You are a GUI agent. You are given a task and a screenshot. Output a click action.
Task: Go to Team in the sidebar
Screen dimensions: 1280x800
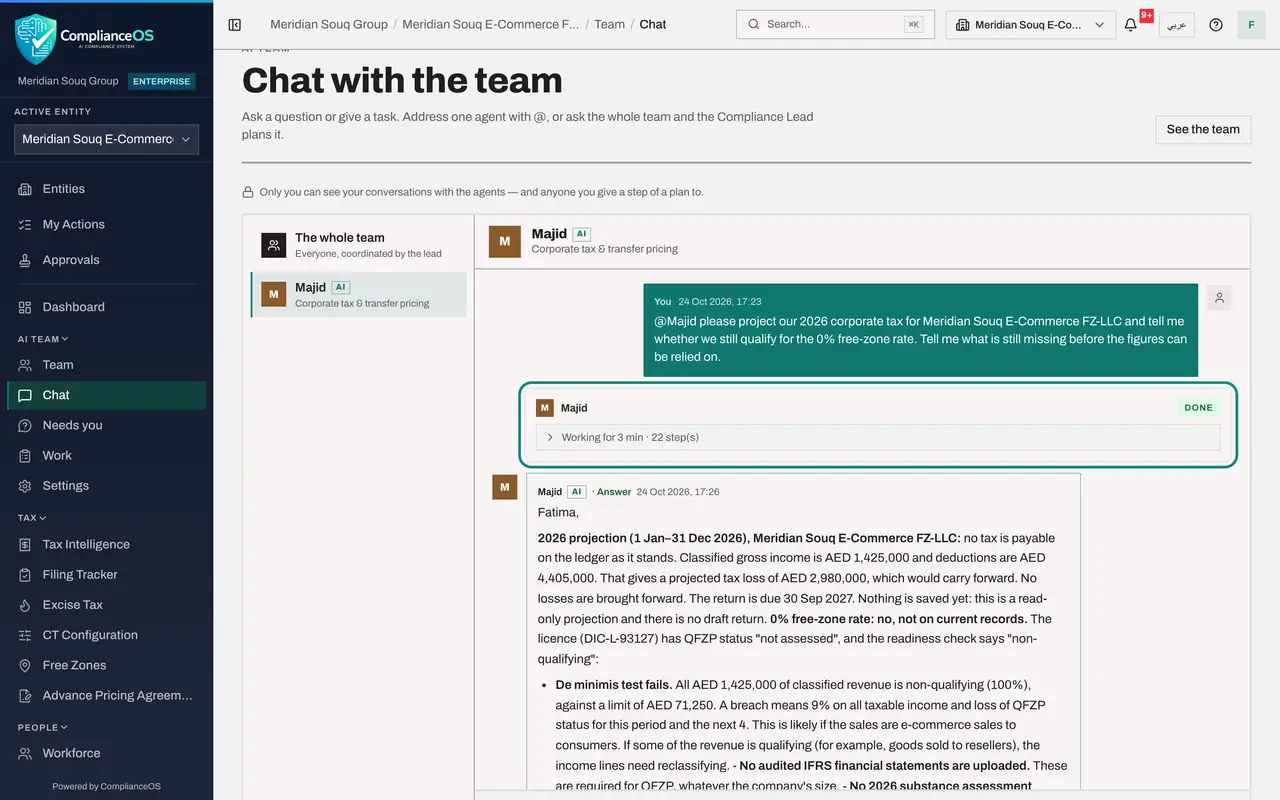pyautogui.click(x=106, y=365)
